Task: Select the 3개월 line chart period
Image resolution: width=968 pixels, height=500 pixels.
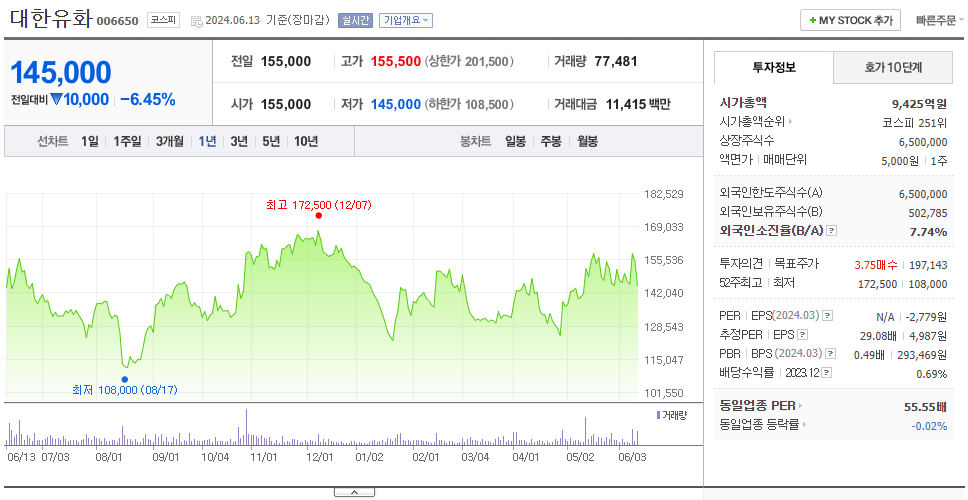Action: [x=170, y=141]
